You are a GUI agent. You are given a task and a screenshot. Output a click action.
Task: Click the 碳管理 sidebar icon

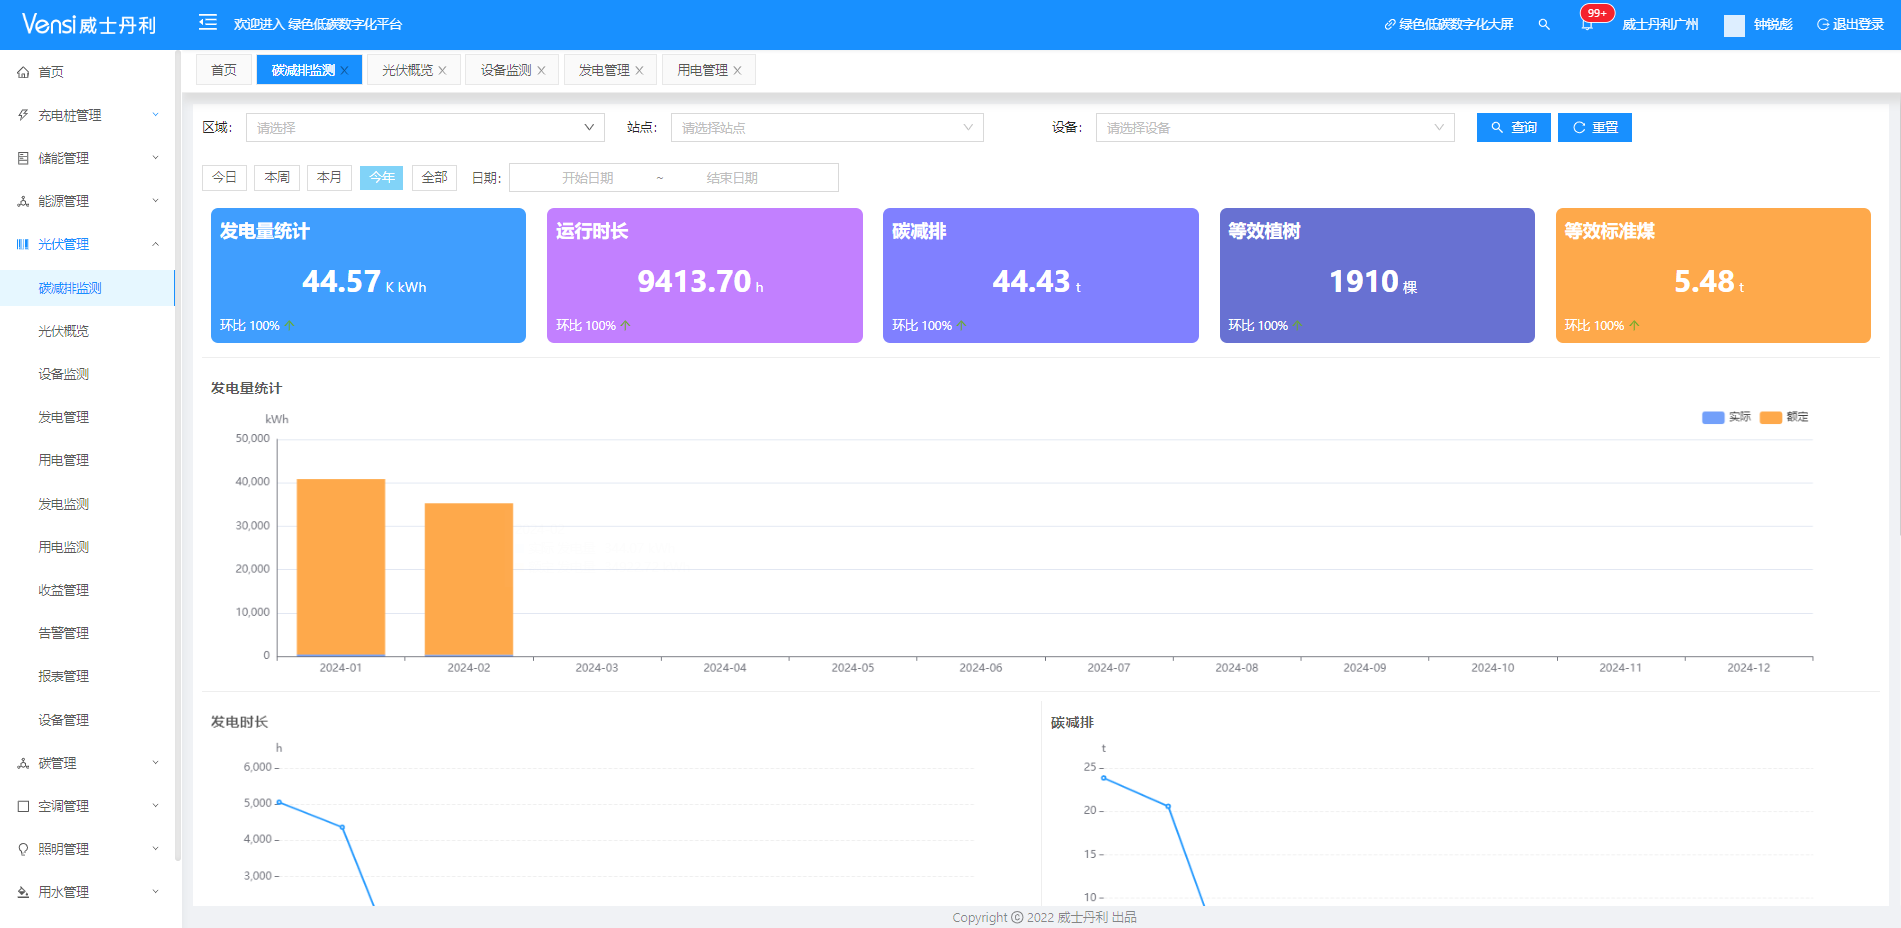(x=23, y=763)
